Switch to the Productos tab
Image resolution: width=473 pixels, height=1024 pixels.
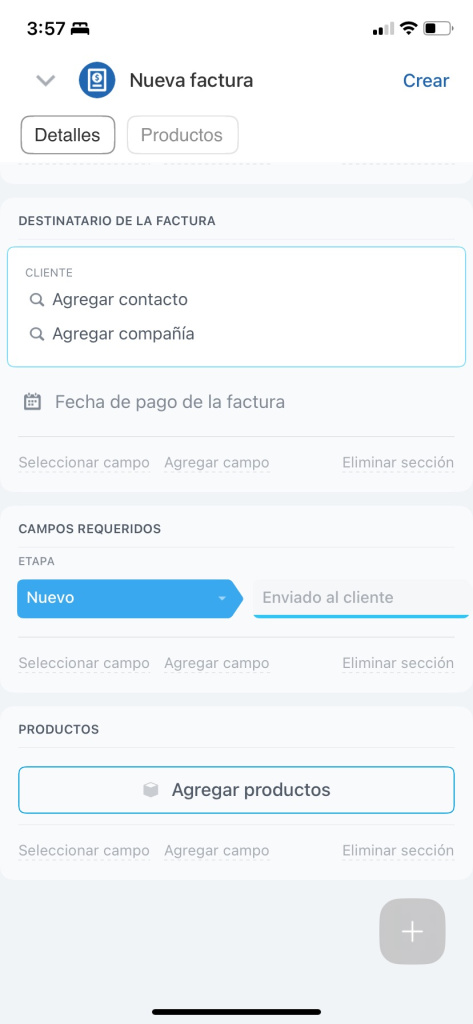(182, 135)
